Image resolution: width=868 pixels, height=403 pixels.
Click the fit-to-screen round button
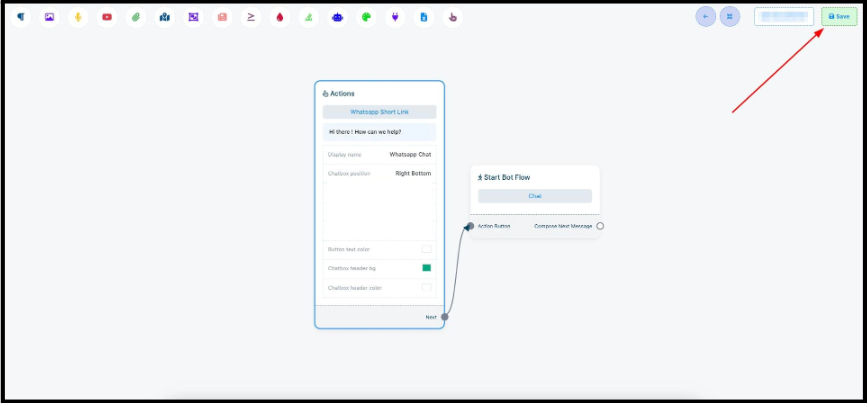[x=730, y=16]
